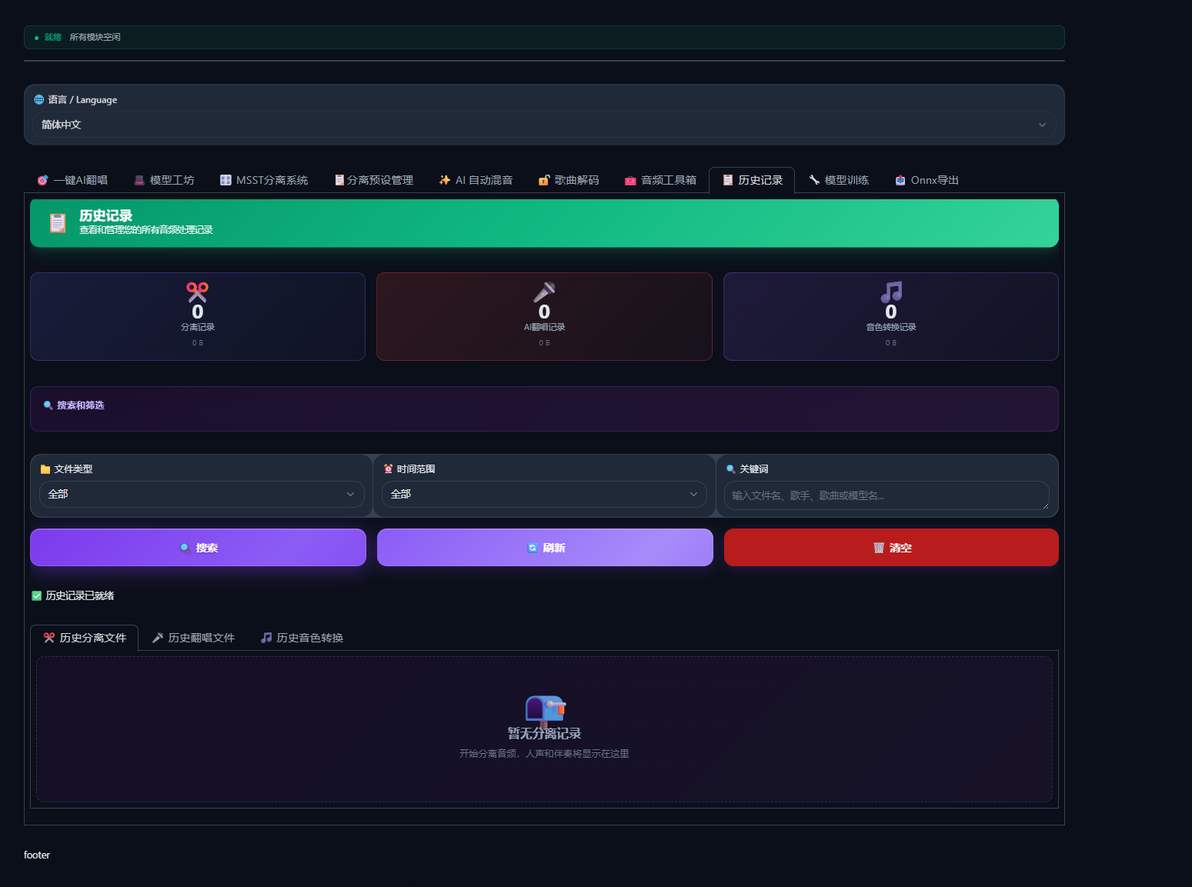
Task: Select the 历史翻唱文件 sub-tab
Action: coord(193,638)
